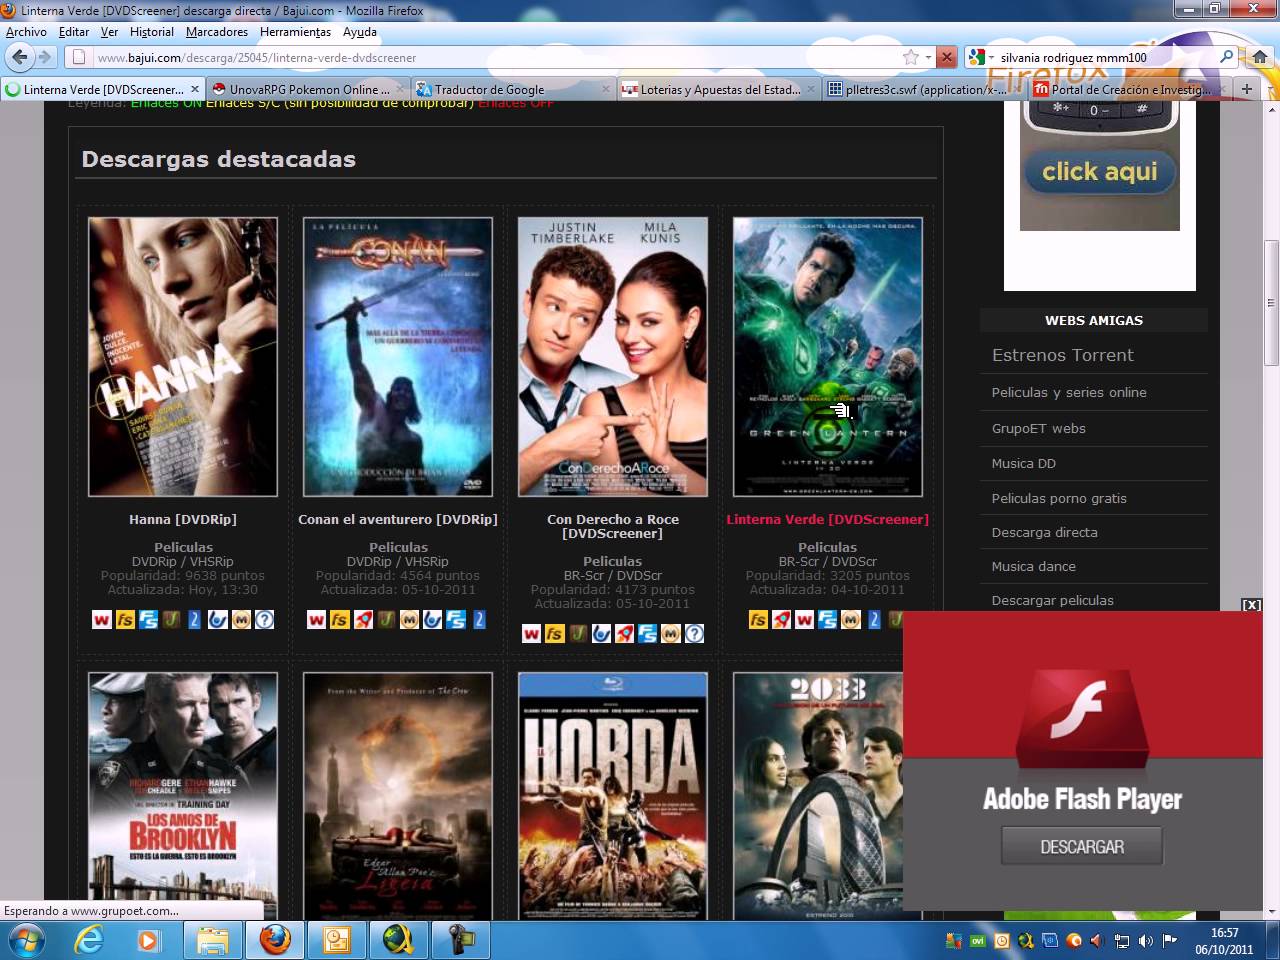Click the DESCARGAR button for Flash Player

click(x=1081, y=847)
